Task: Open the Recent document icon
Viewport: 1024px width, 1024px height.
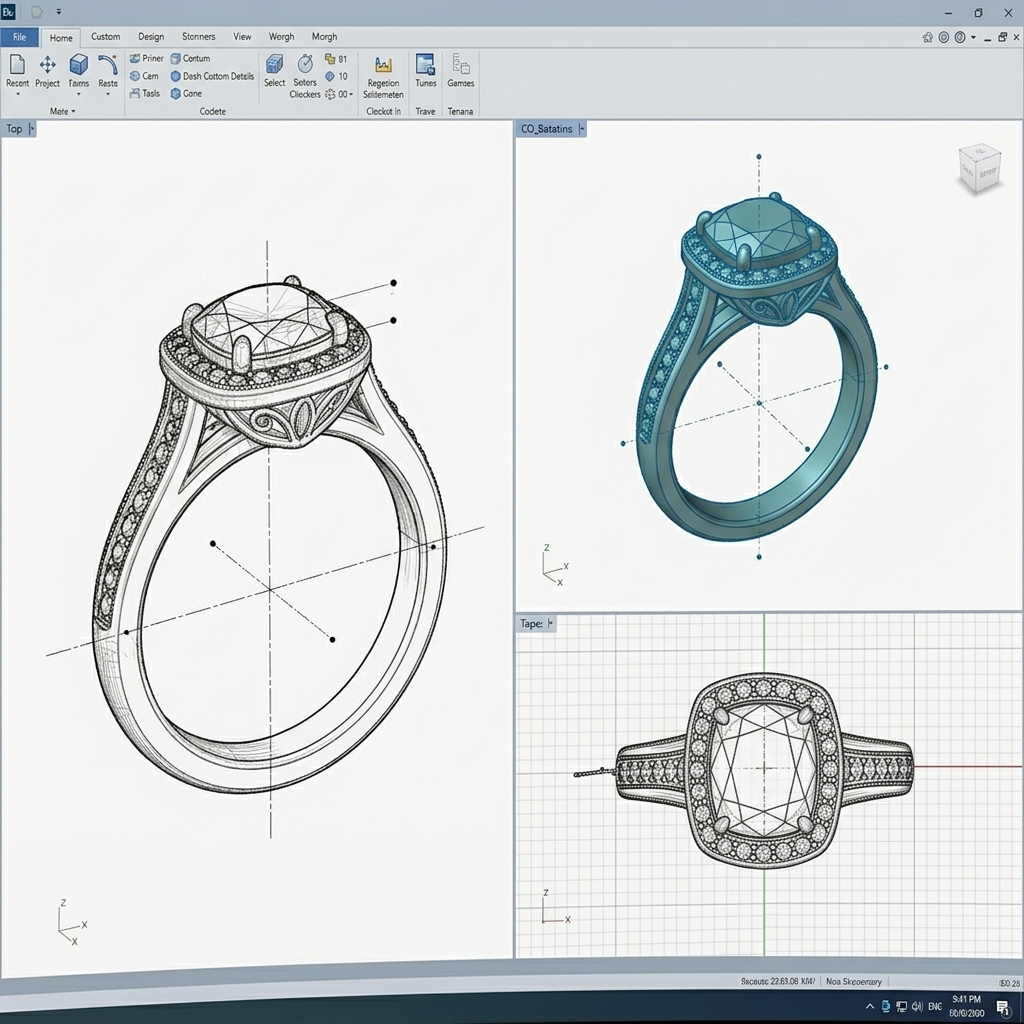Action: click(x=18, y=65)
